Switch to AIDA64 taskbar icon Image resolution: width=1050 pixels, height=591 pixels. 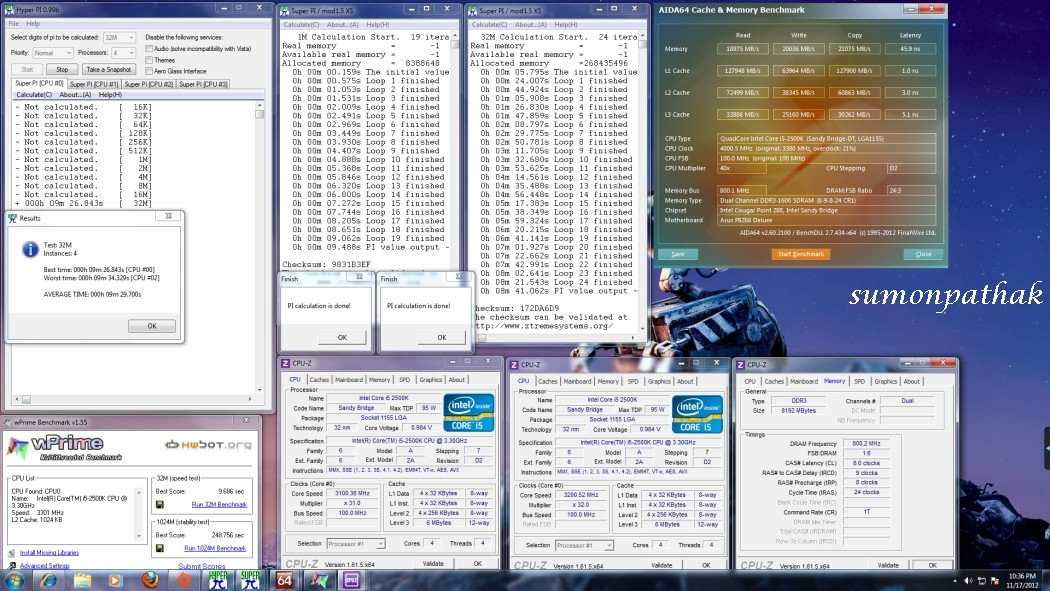click(x=285, y=580)
